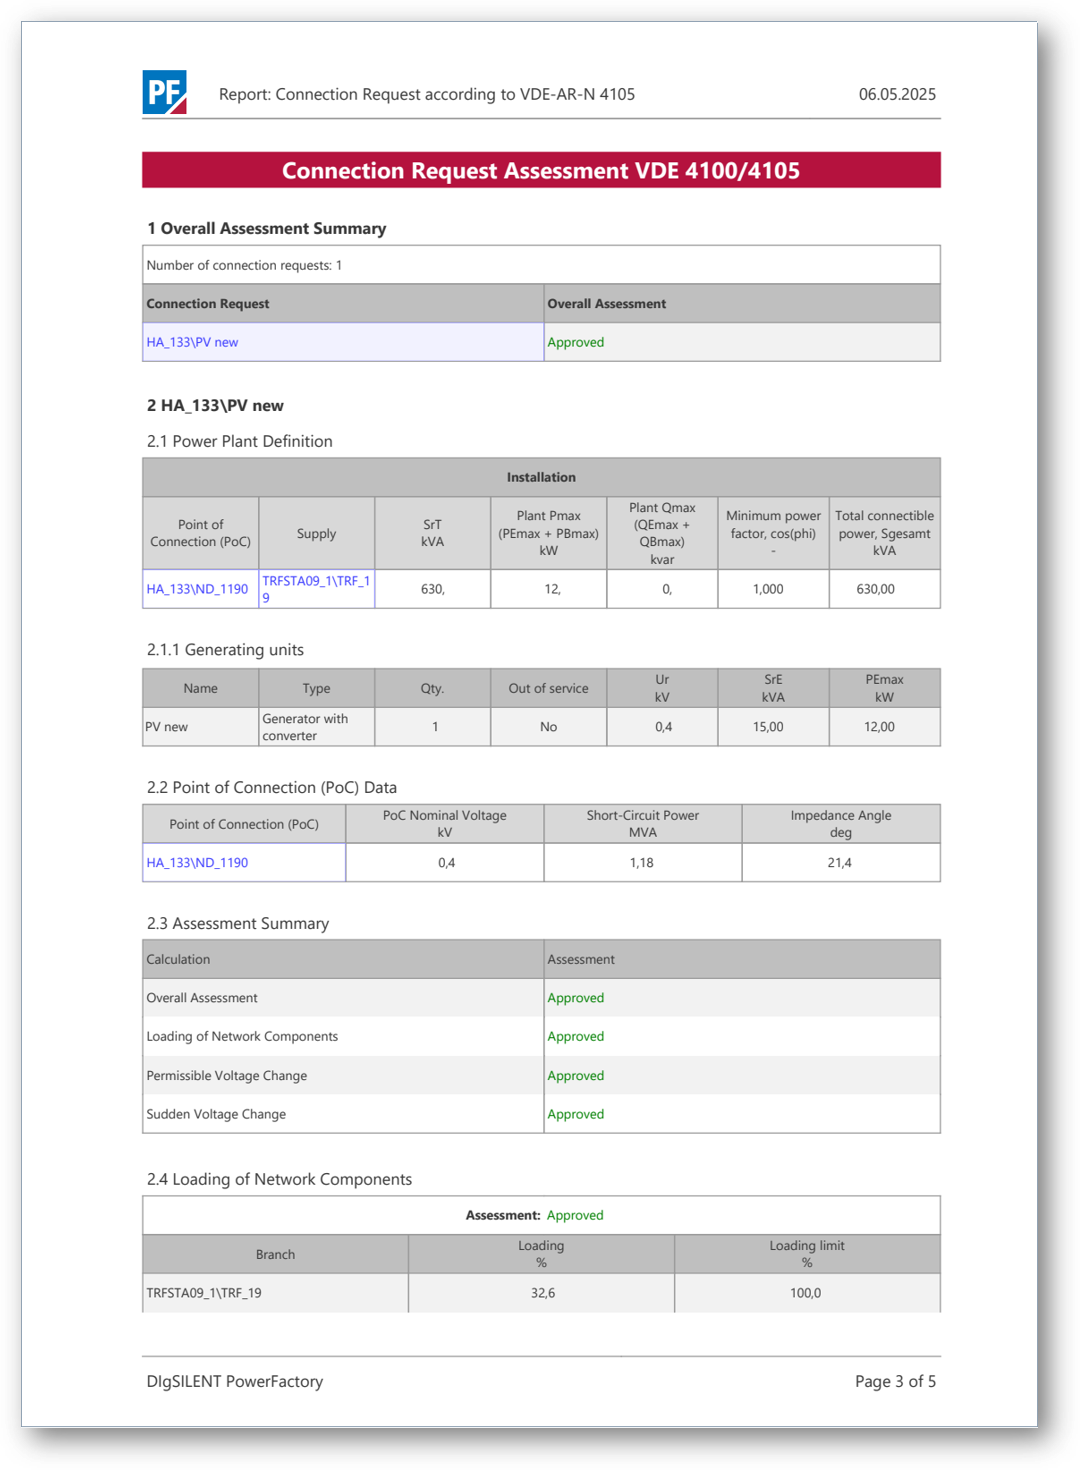Select the loading value 32,6
The image size is (1080, 1470).
(x=542, y=1292)
